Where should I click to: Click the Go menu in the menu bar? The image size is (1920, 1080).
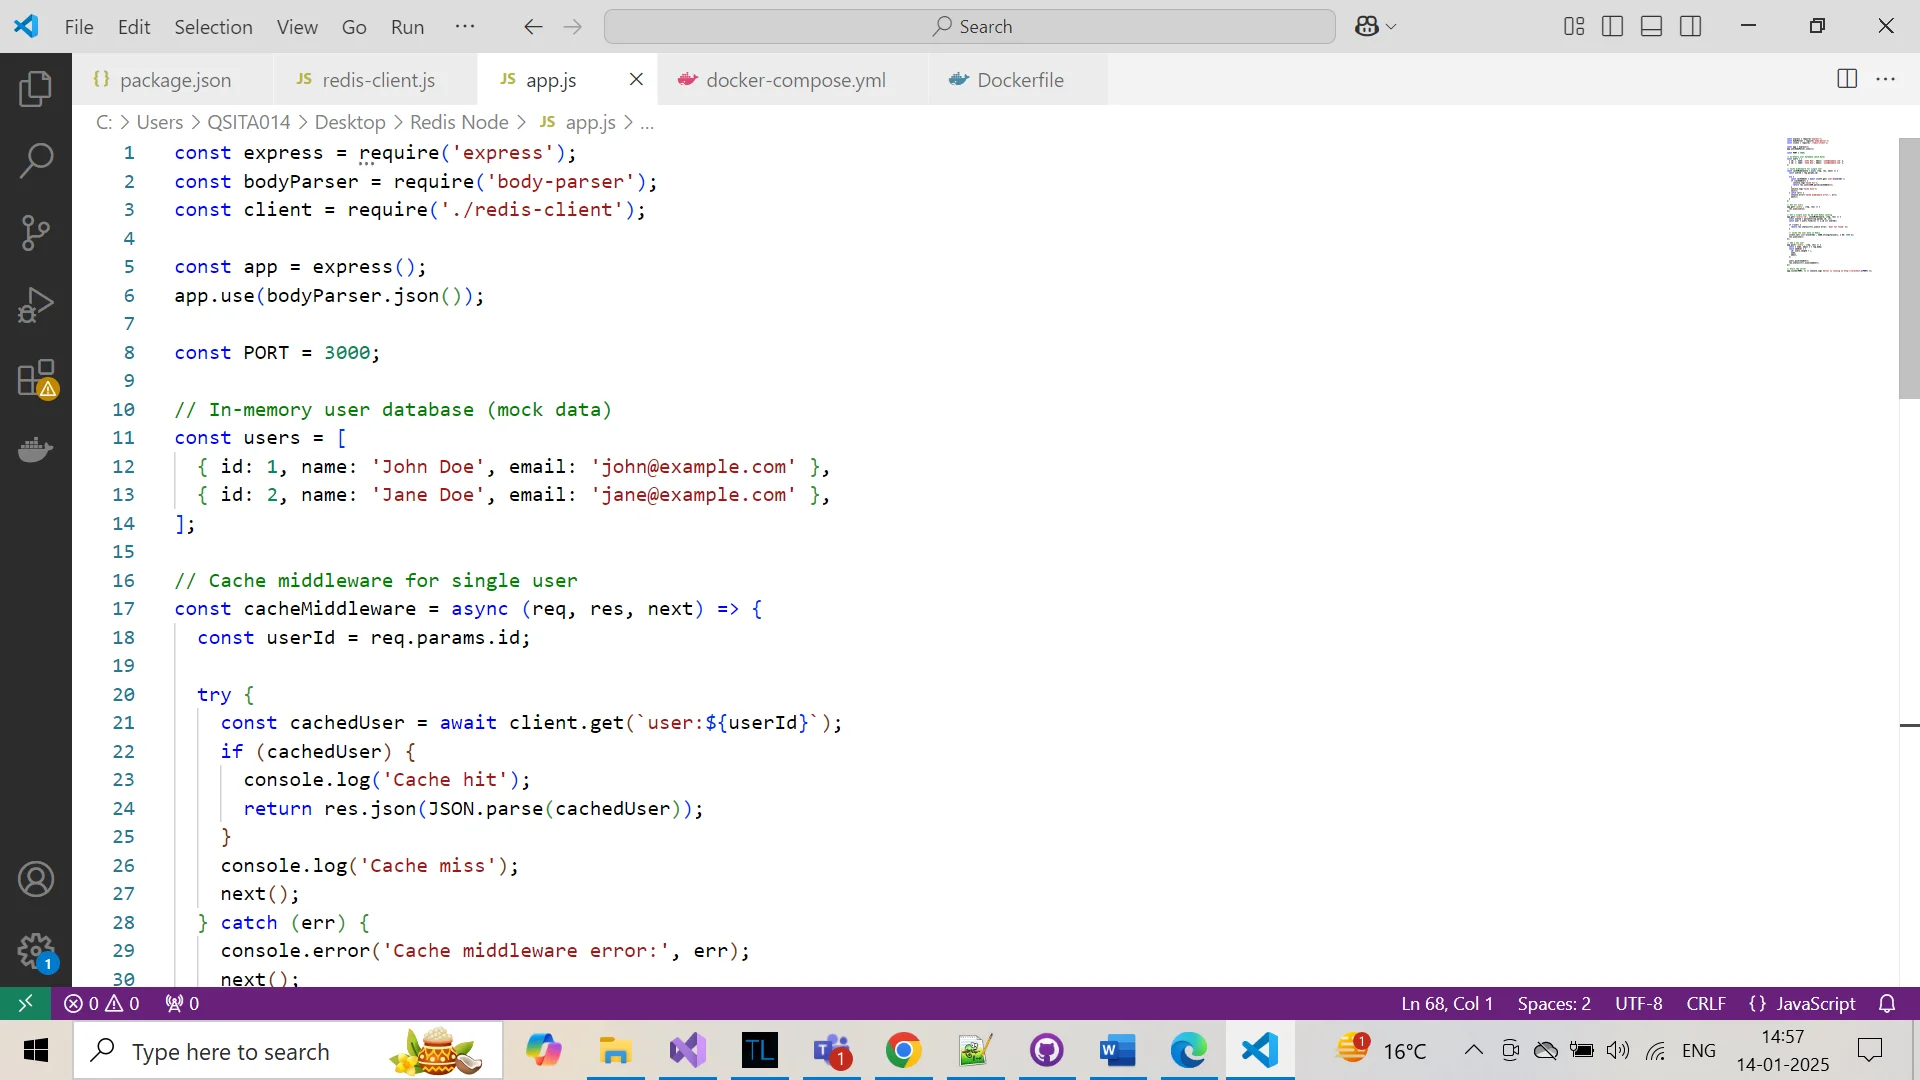[x=353, y=25]
